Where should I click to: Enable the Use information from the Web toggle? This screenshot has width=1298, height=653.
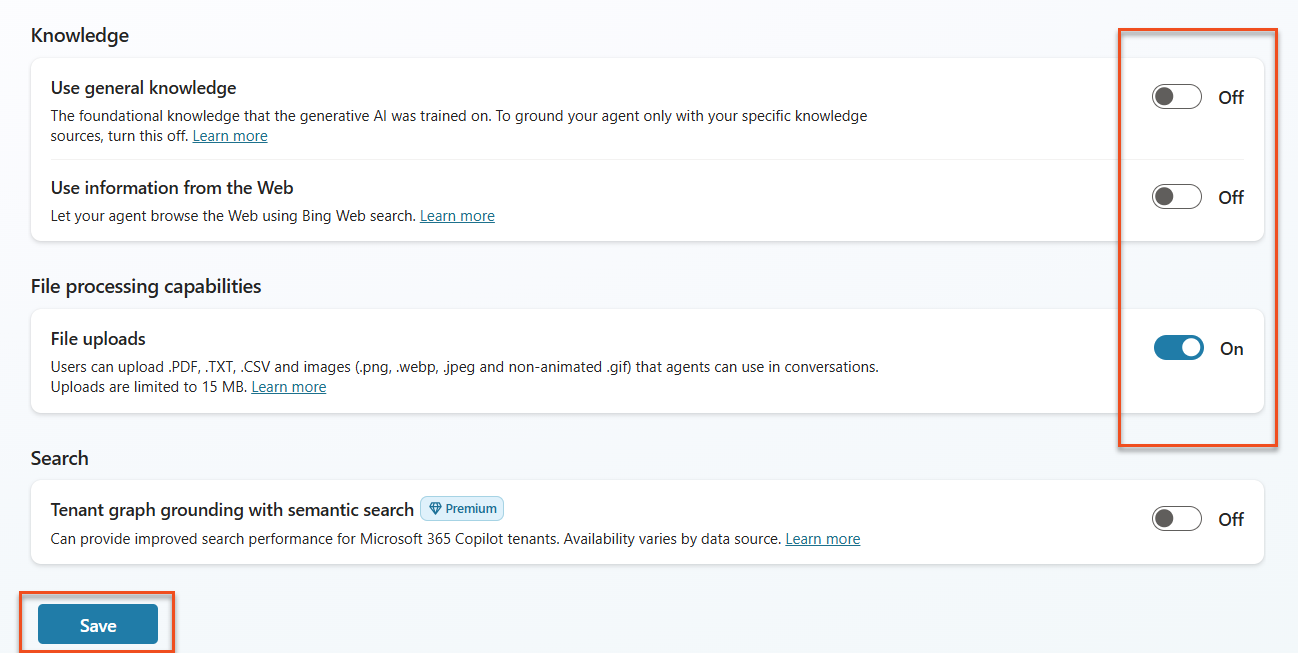1176,196
